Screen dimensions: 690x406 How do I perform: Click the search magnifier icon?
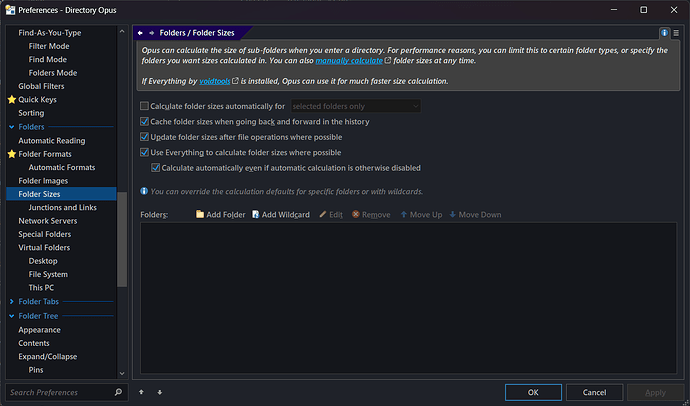pyautogui.click(x=118, y=392)
